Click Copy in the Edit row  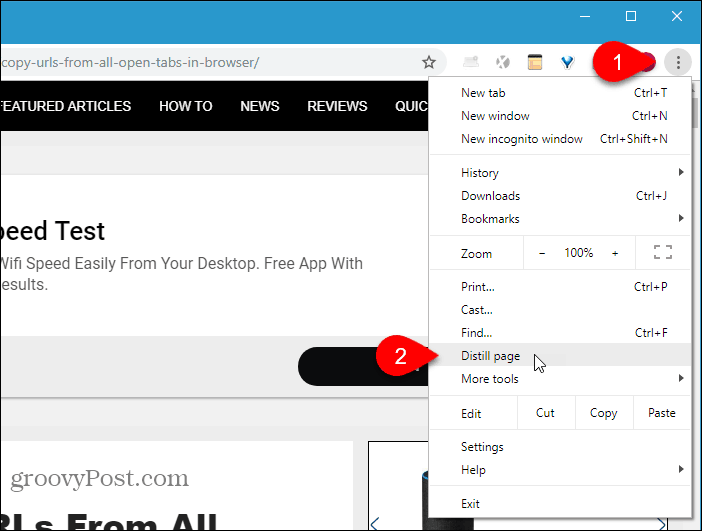click(604, 413)
